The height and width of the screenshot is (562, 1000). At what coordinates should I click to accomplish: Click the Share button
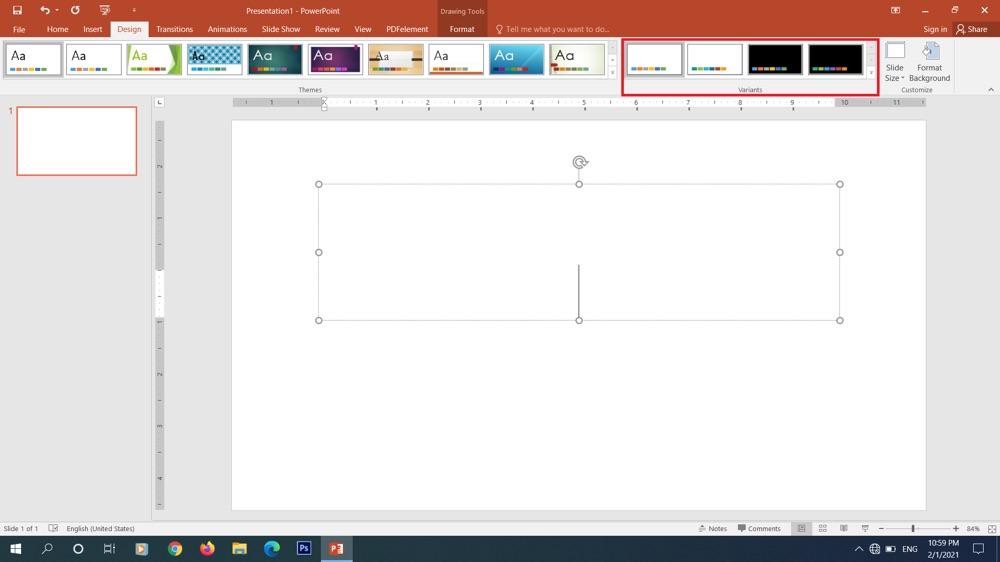click(973, 29)
